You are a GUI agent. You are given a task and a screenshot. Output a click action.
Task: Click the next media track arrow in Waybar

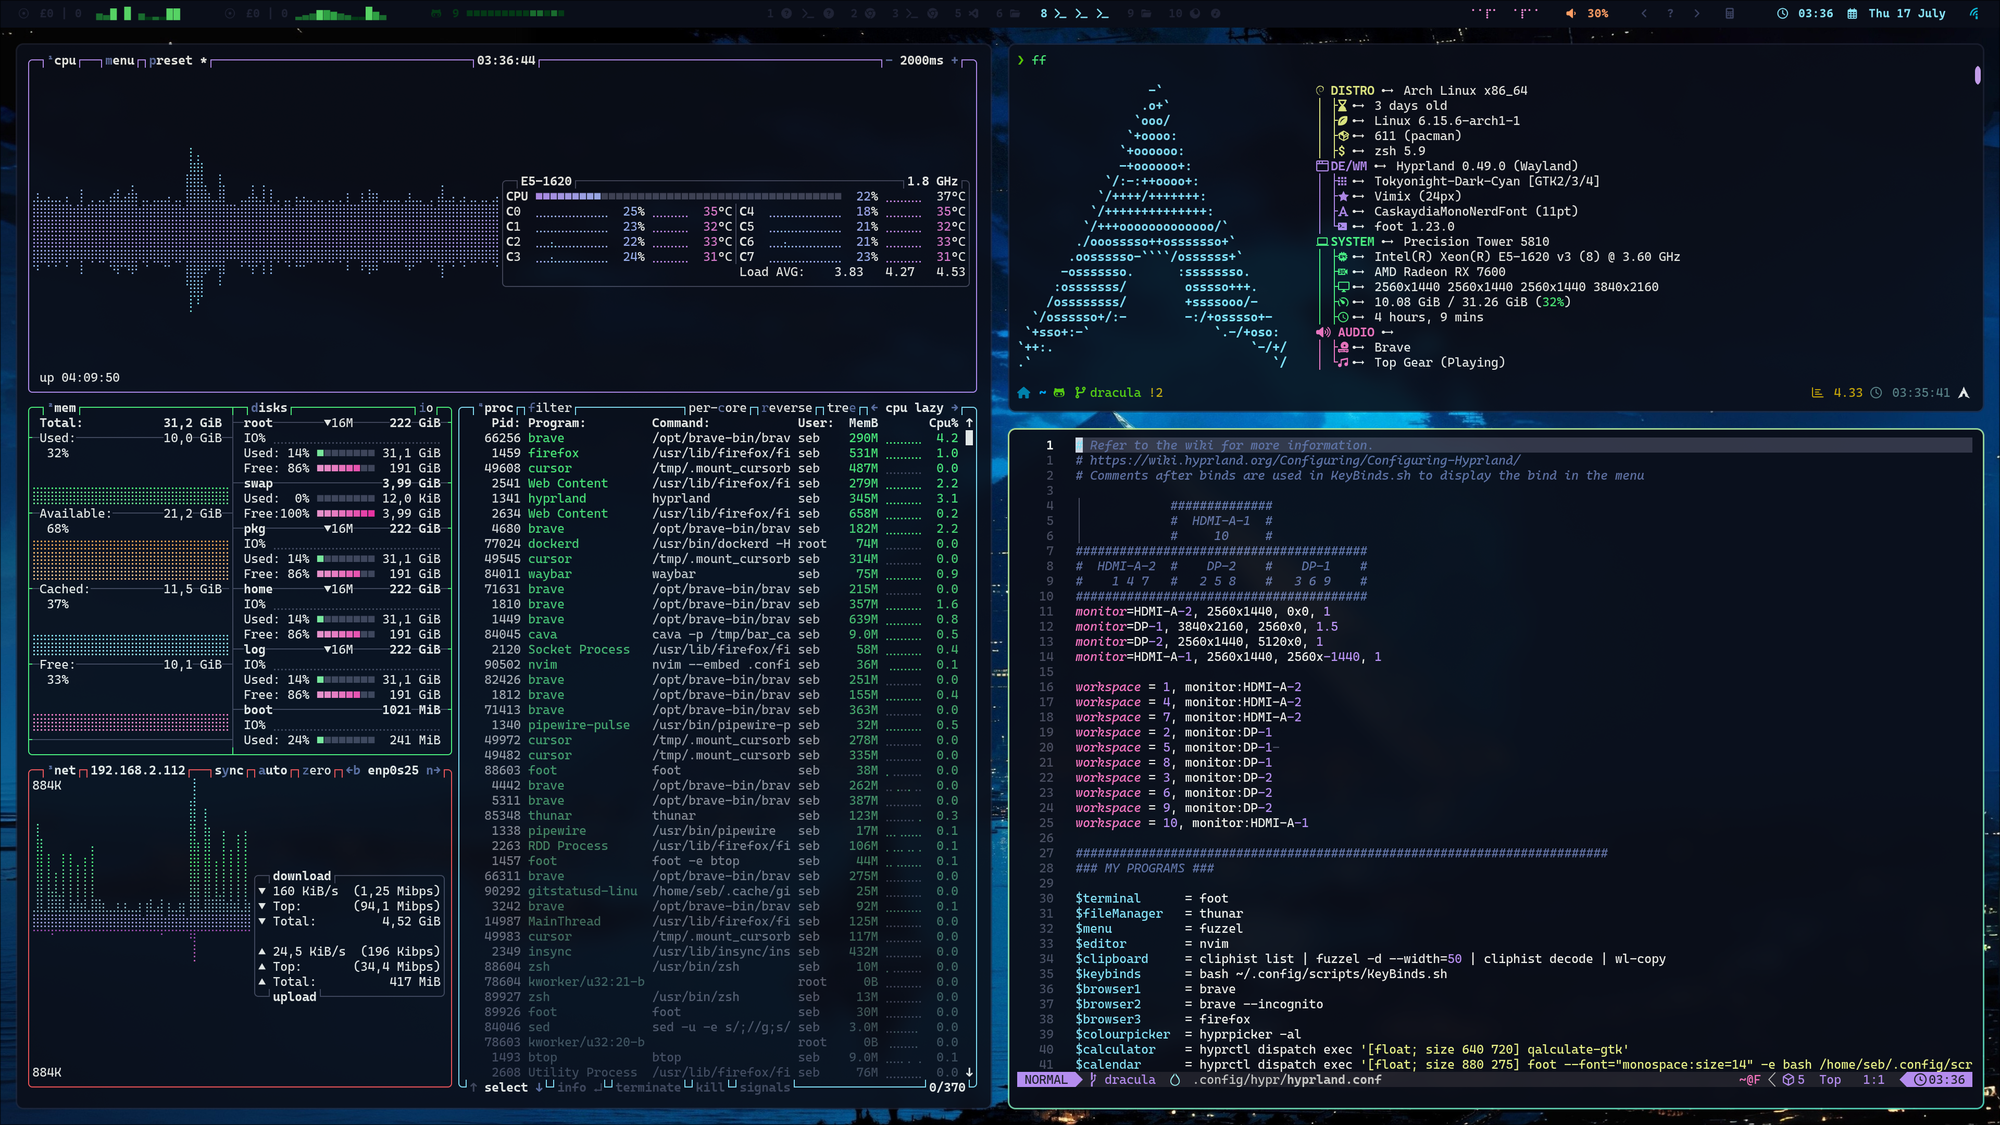[x=1696, y=14]
